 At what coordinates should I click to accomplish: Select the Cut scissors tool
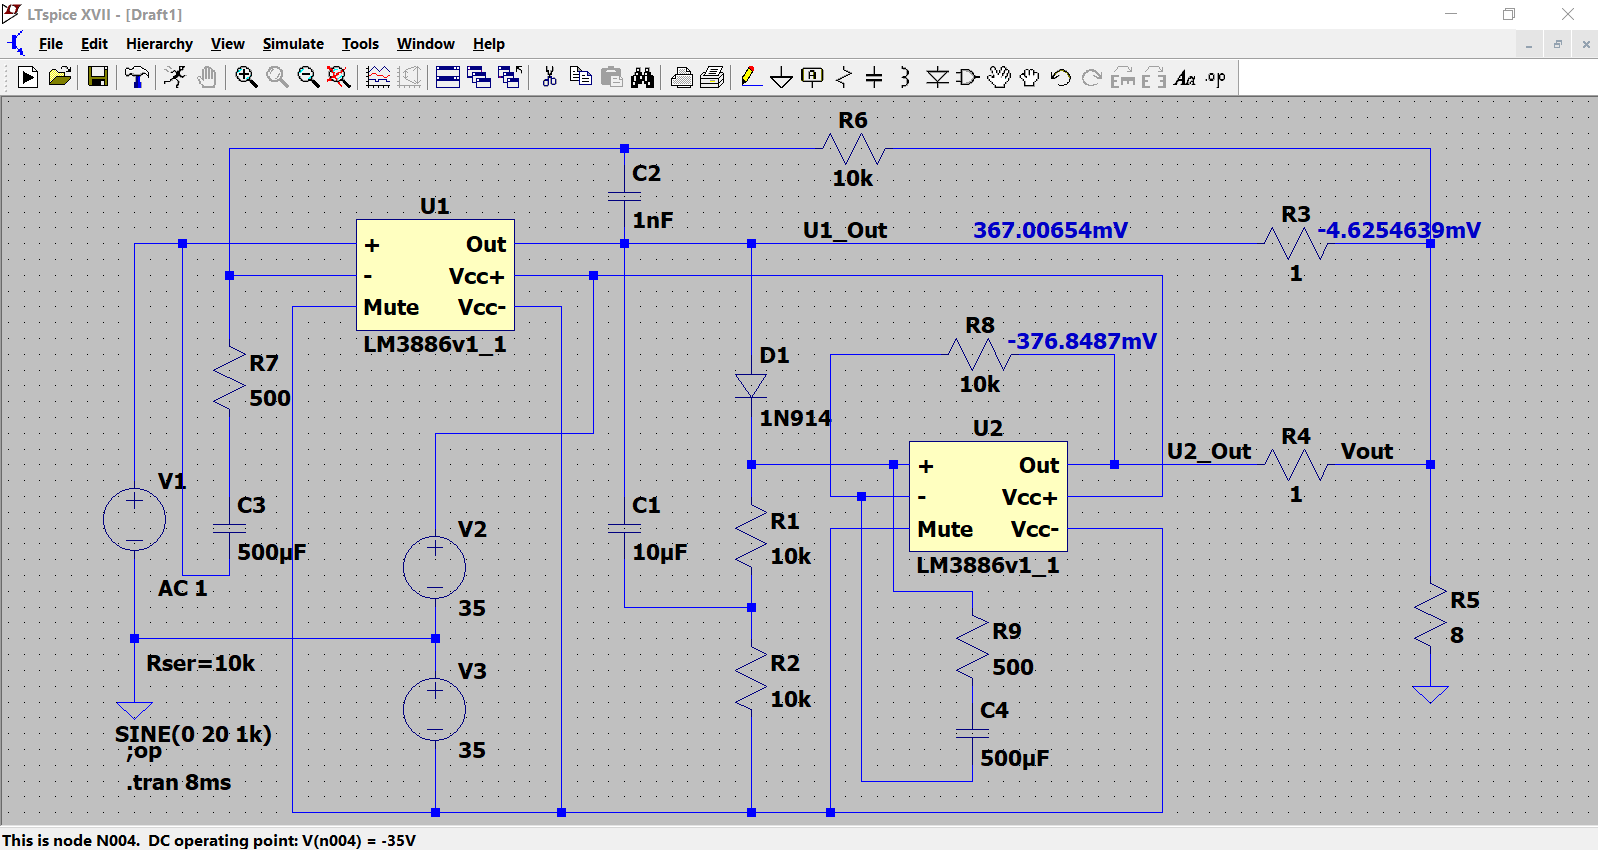(x=549, y=77)
